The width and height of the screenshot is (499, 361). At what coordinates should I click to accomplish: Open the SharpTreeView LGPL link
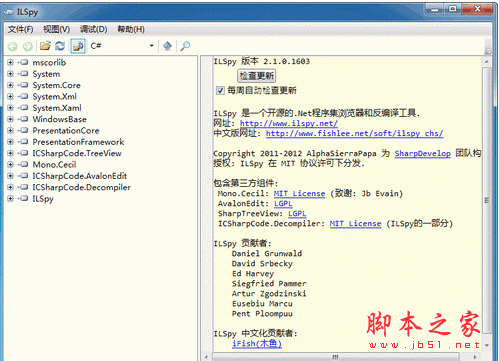[297, 213]
